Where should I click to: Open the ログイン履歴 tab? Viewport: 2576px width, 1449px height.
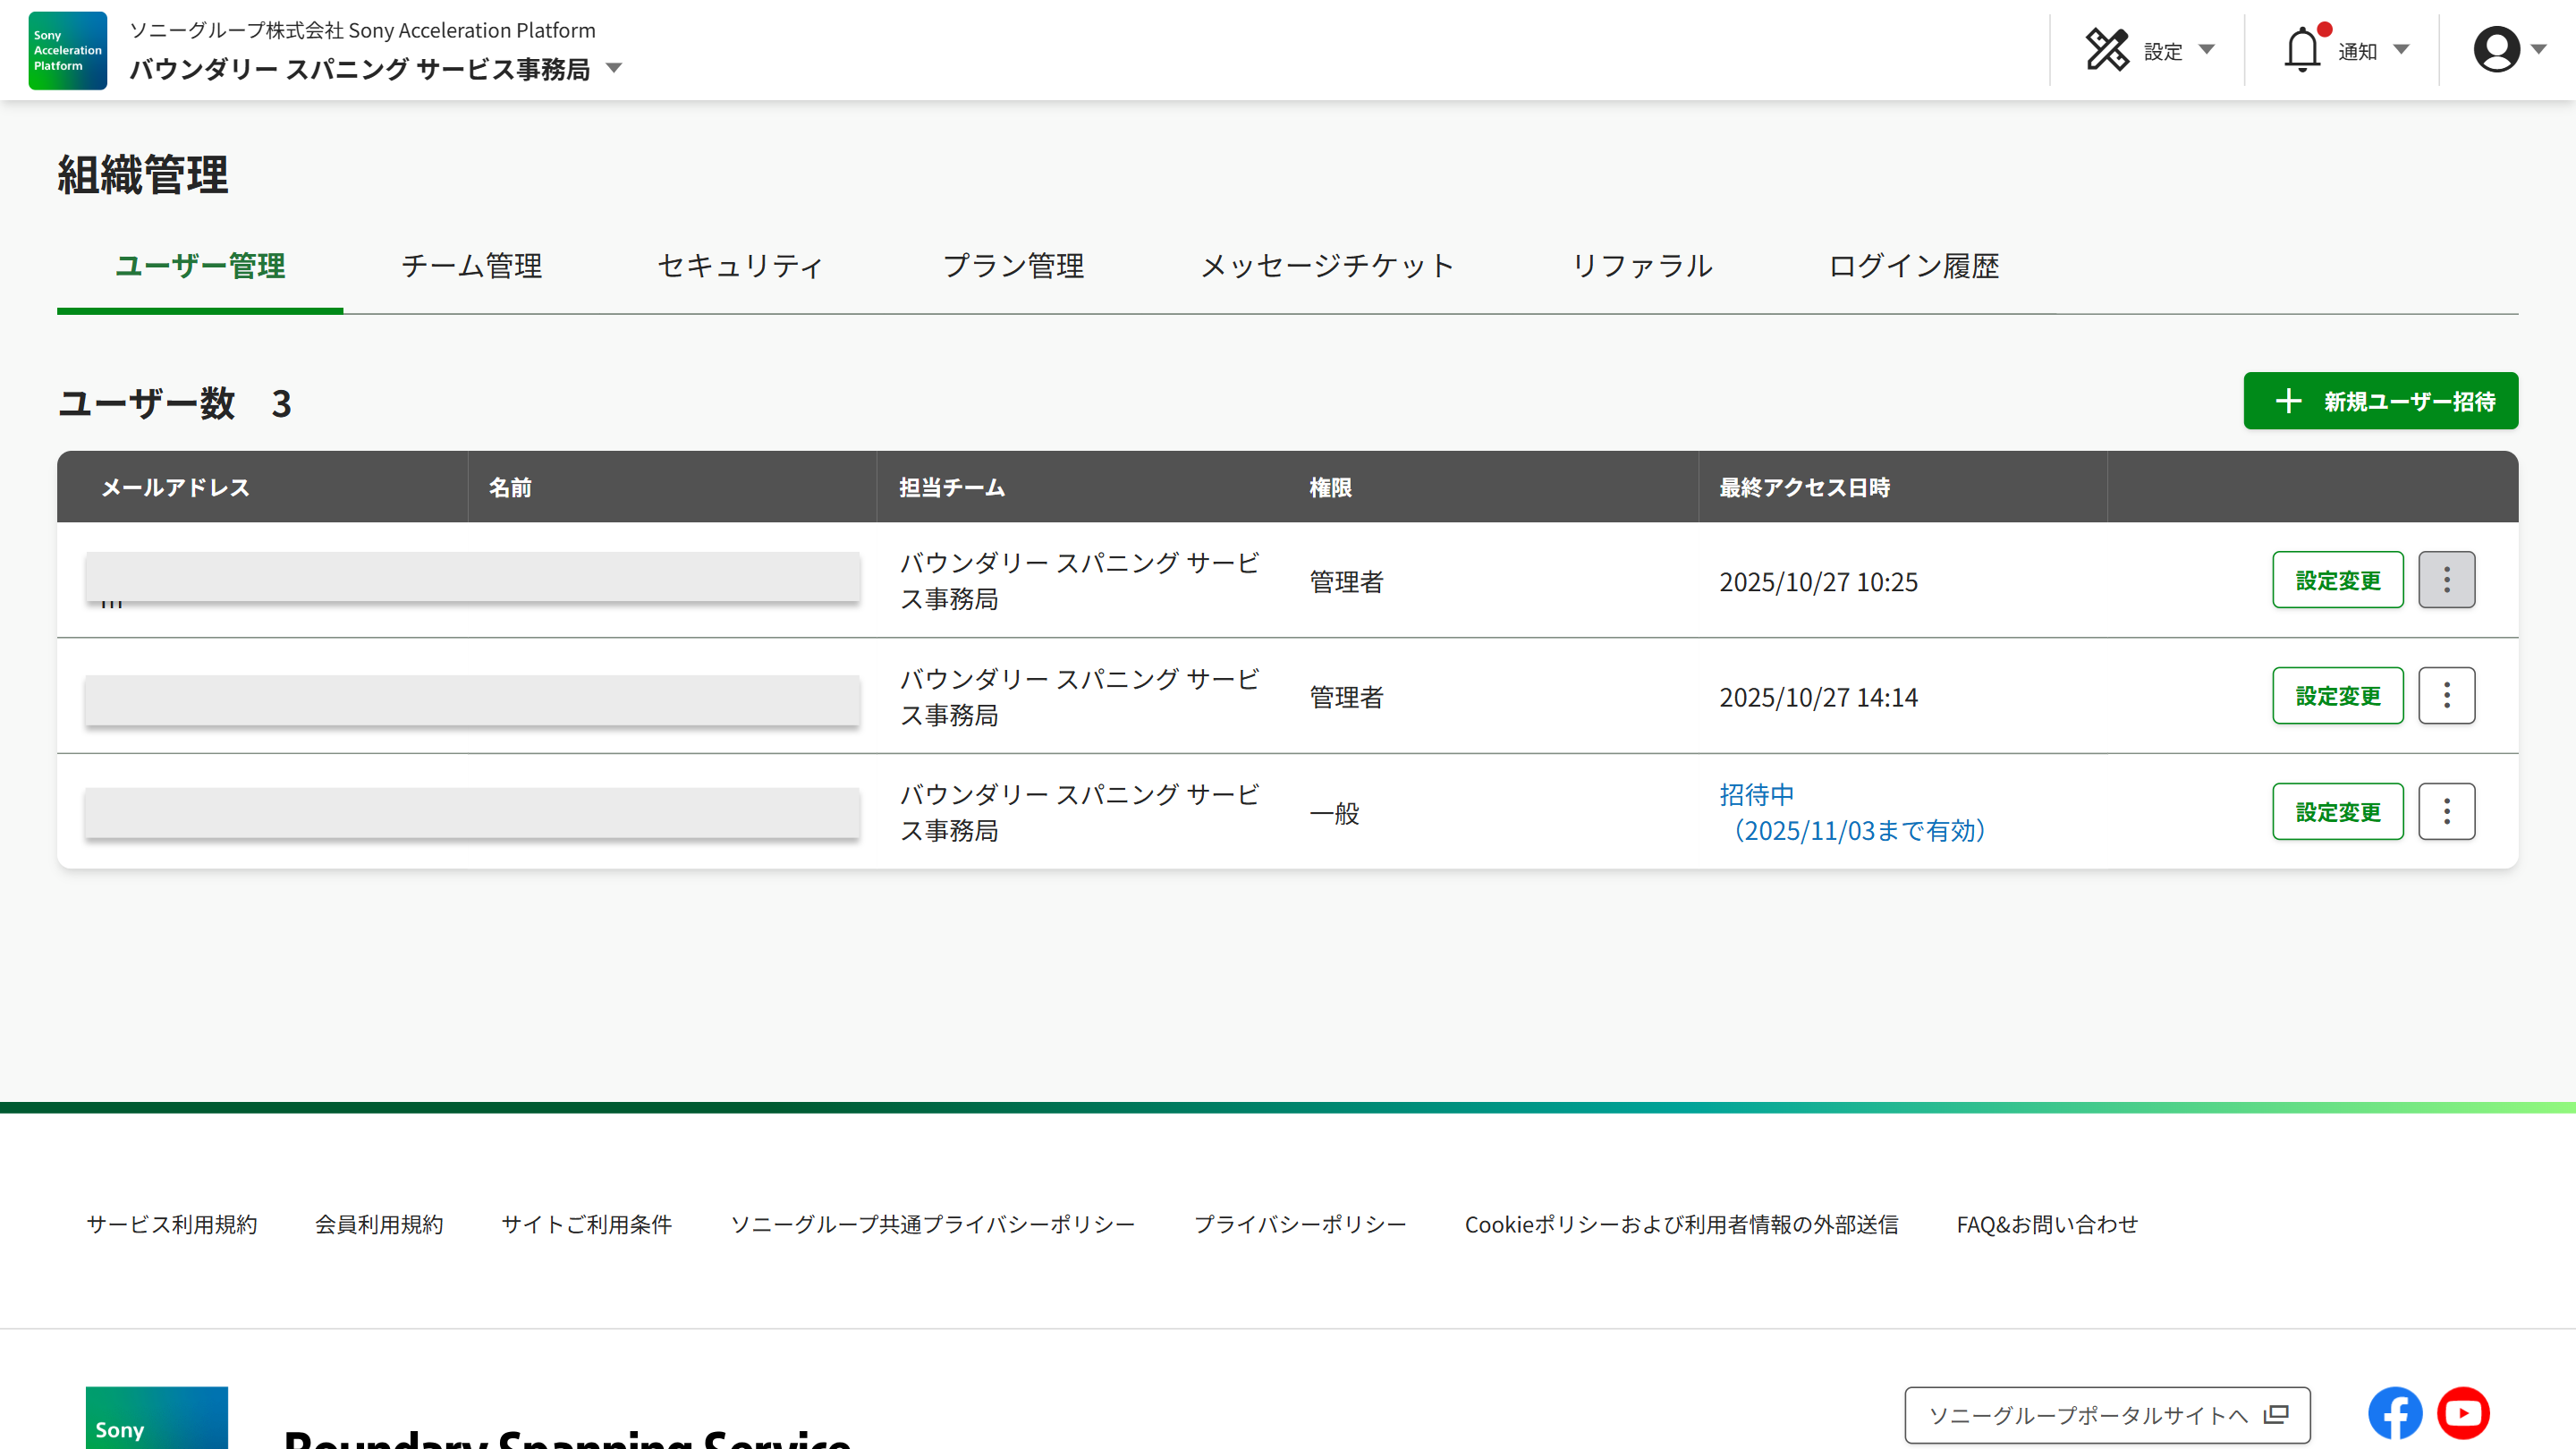(x=1913, y=266)
